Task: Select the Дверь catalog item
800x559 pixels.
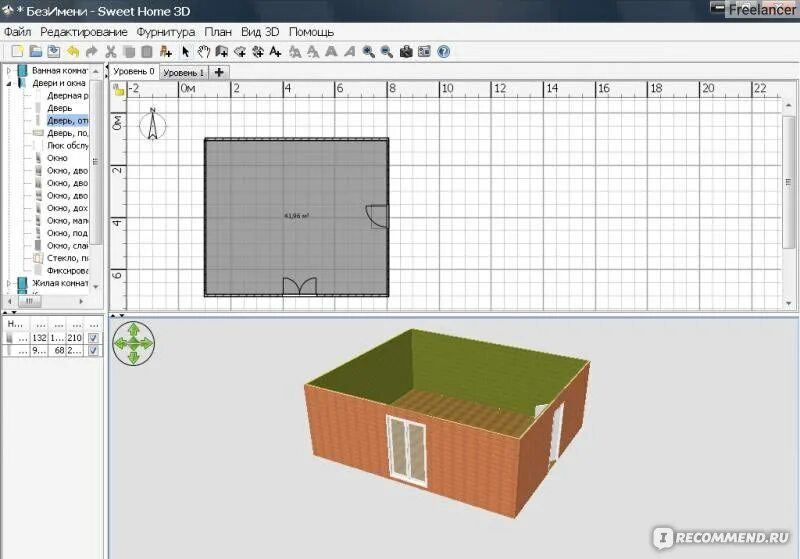Action: 60,108
